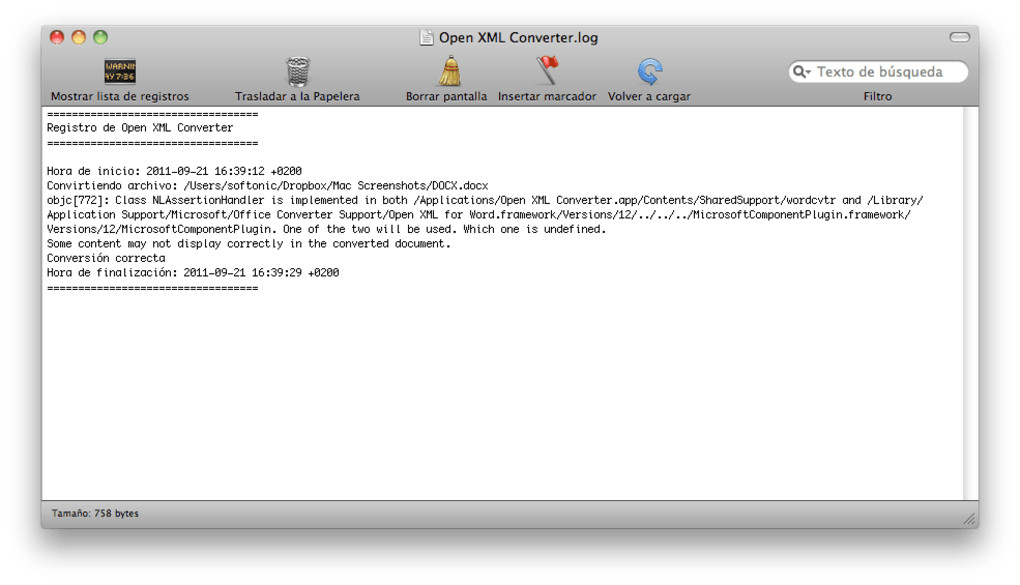The height and width of the screenshot is (585, 1020).
Task: Toggle the toolbar with the pill button
Action: (x=960, y=37)
